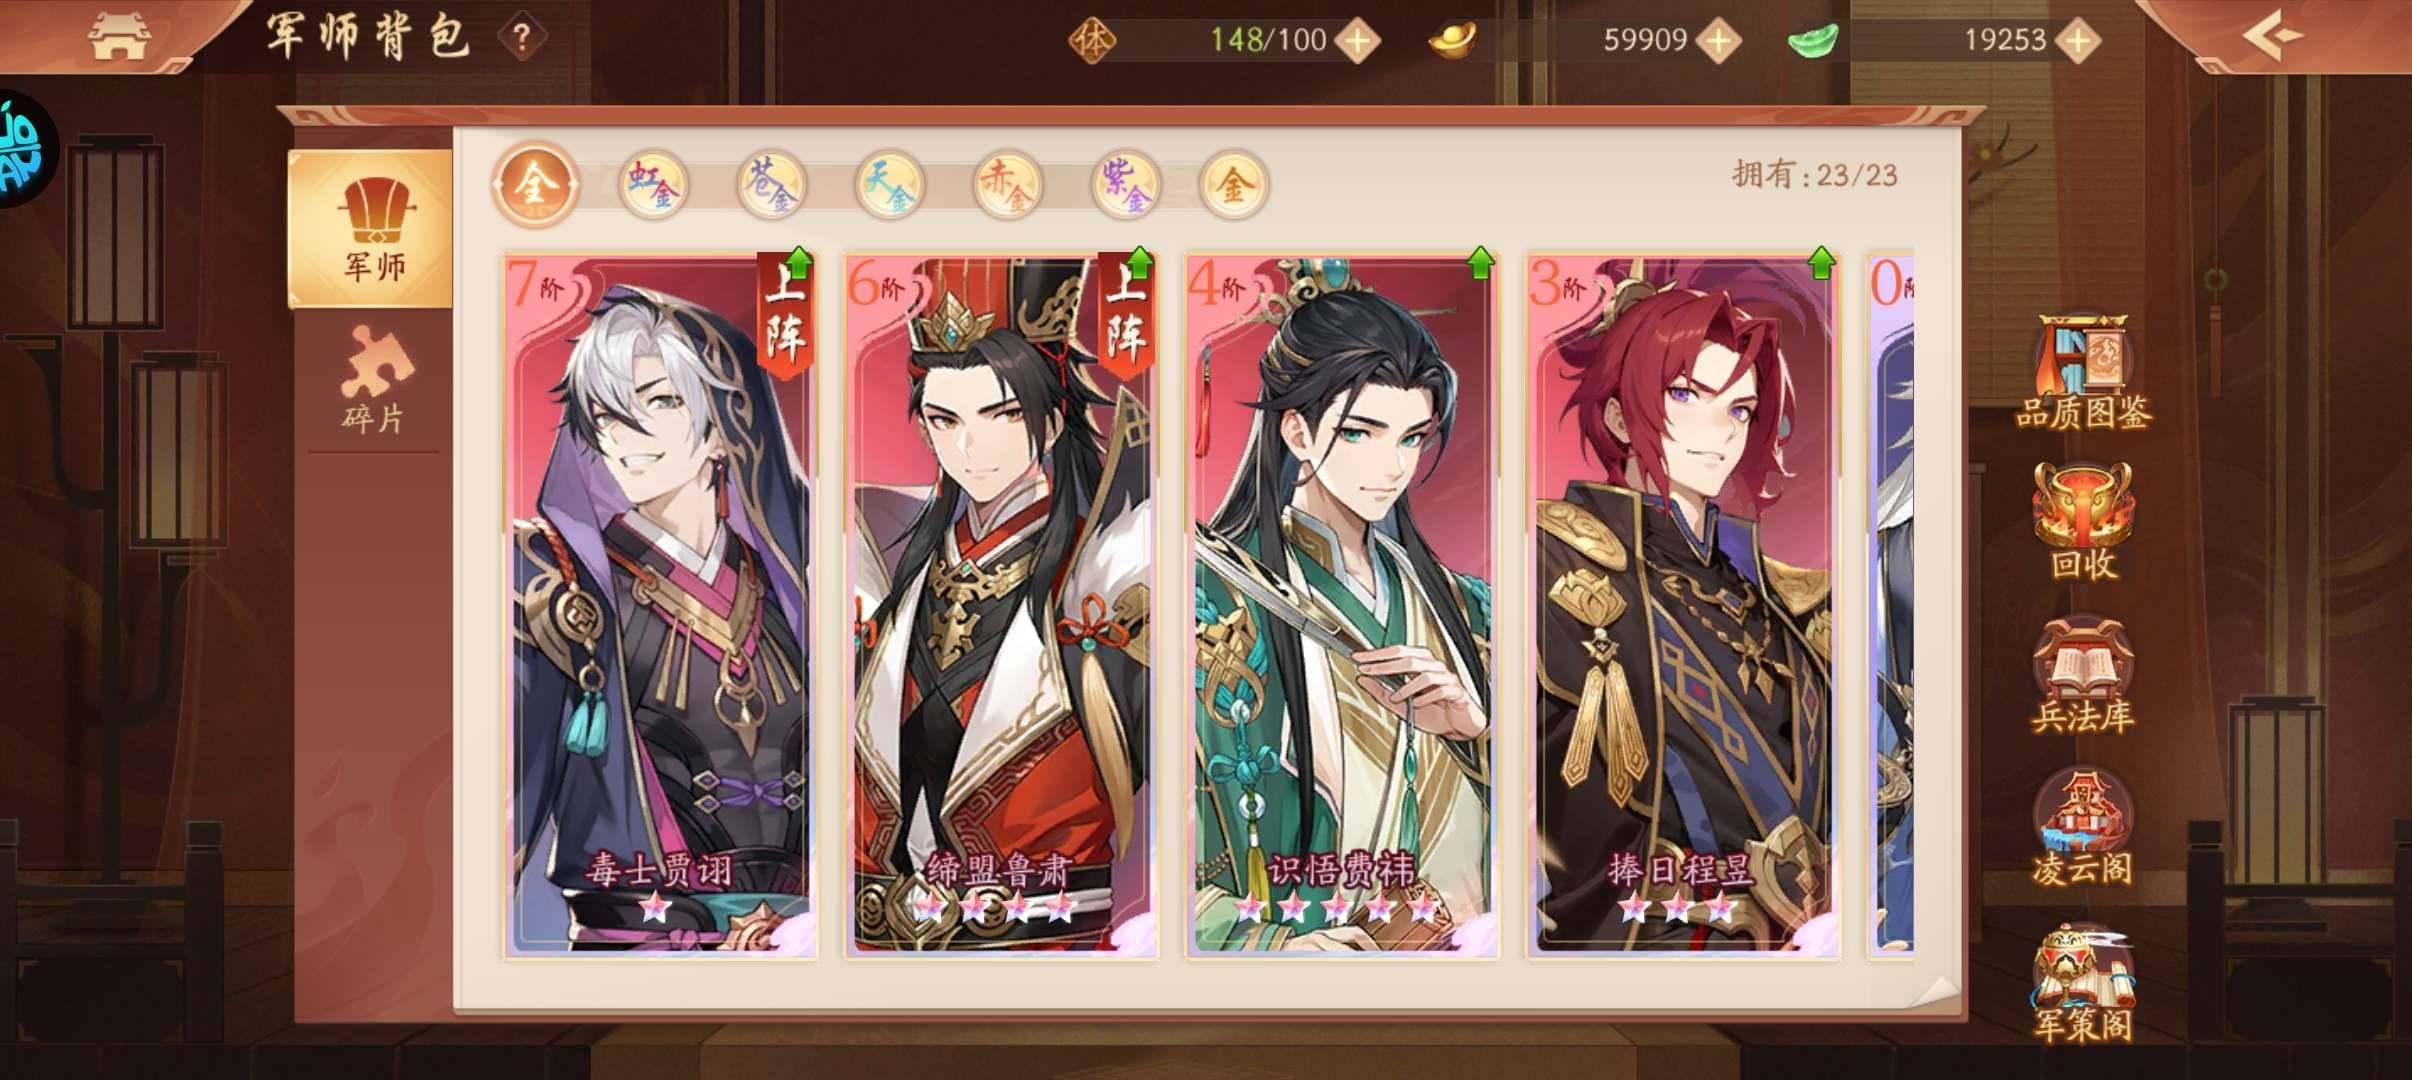The height and width of the screenshot is (1080, 2412).
Task: Select the 缔盟鲁肃 advisor card
Action: pos(1001,605)
